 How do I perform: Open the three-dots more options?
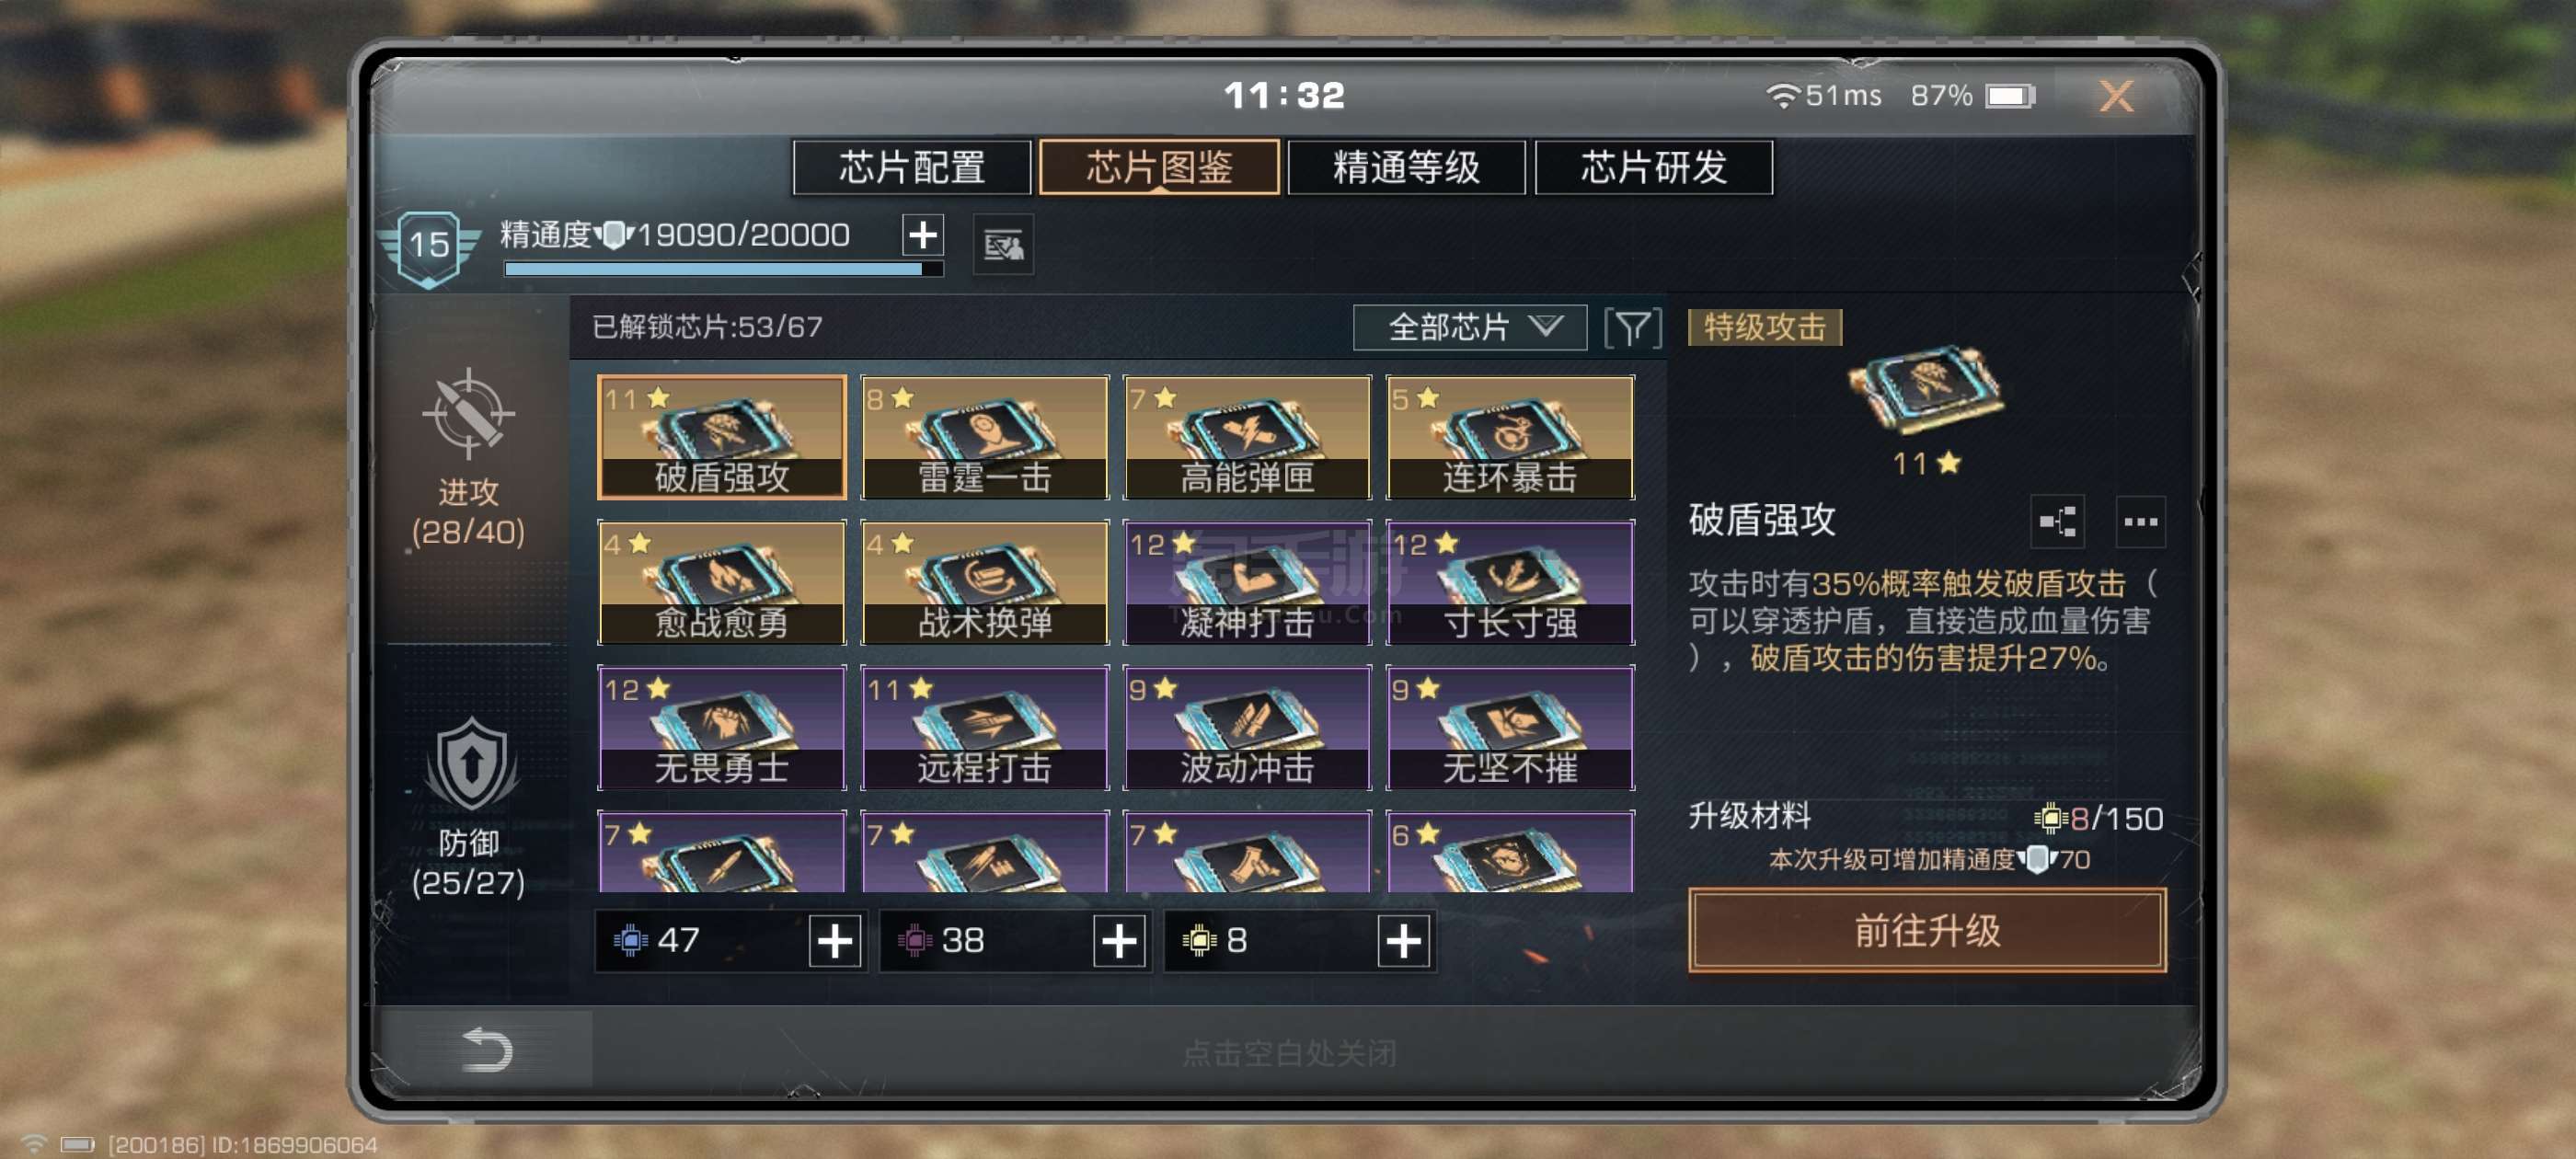click(2140, 521)
